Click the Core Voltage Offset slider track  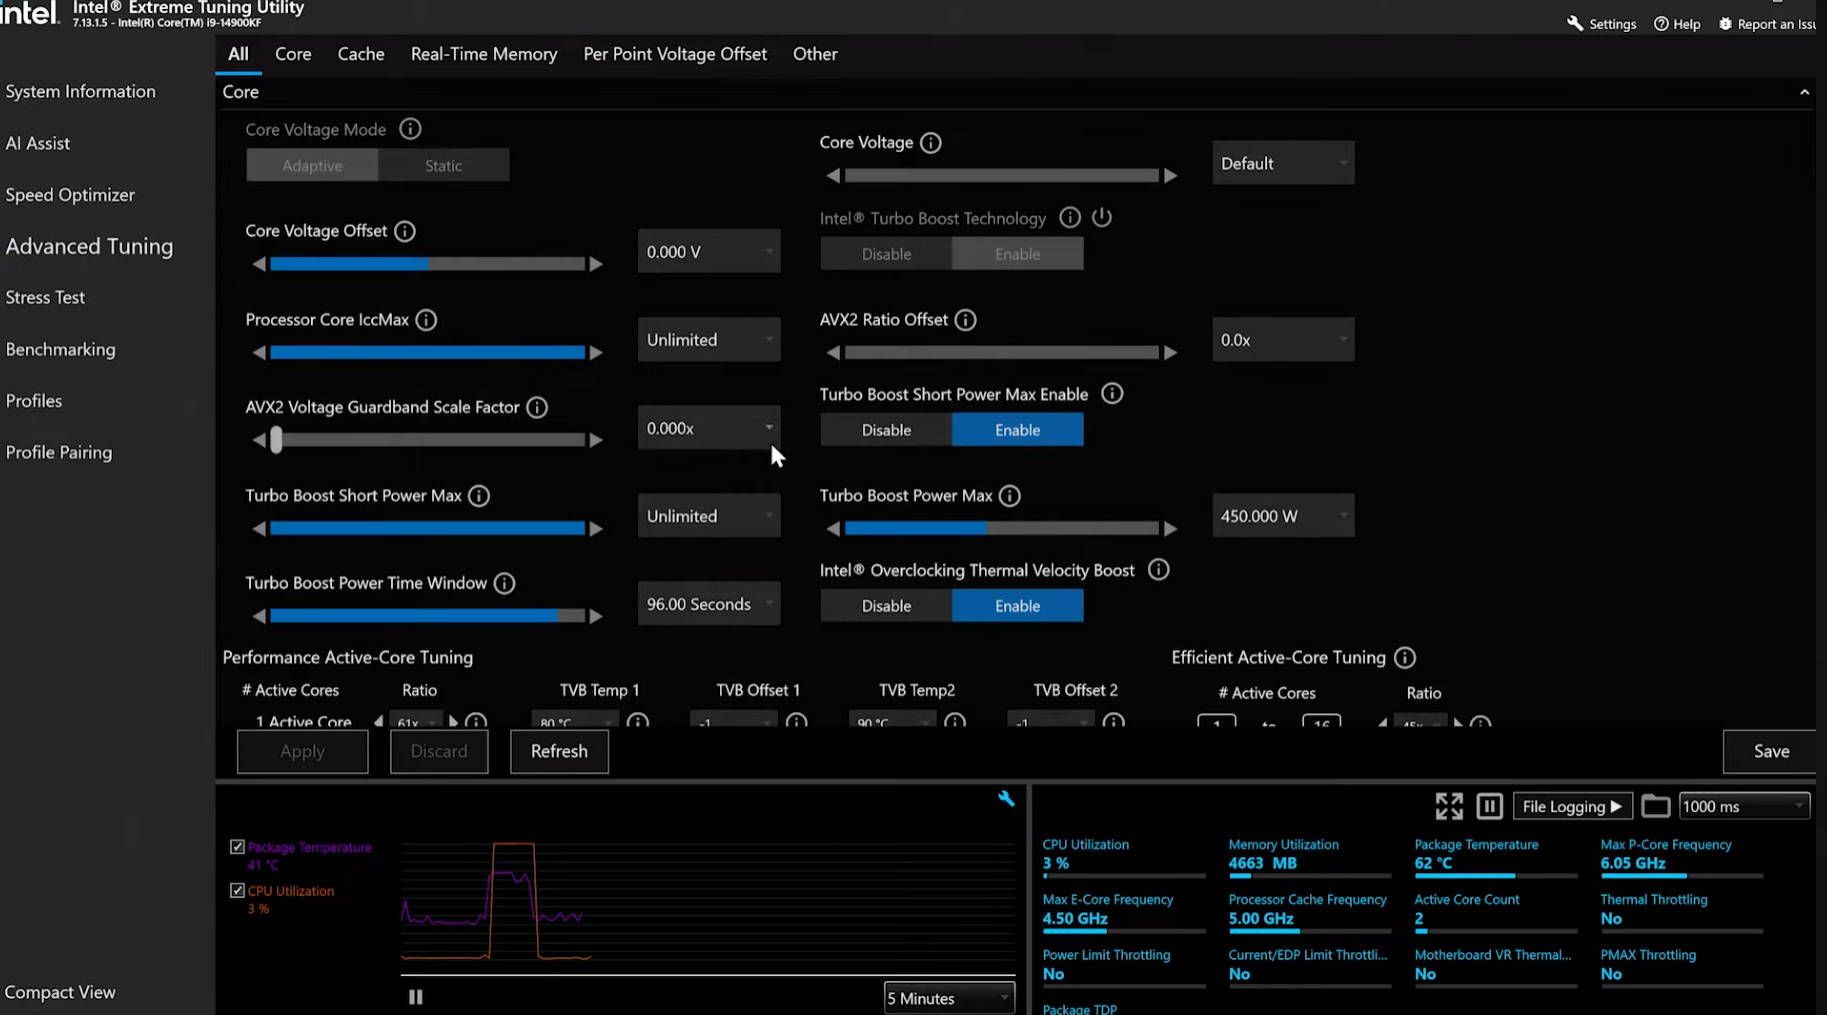(x=428, y=264)
